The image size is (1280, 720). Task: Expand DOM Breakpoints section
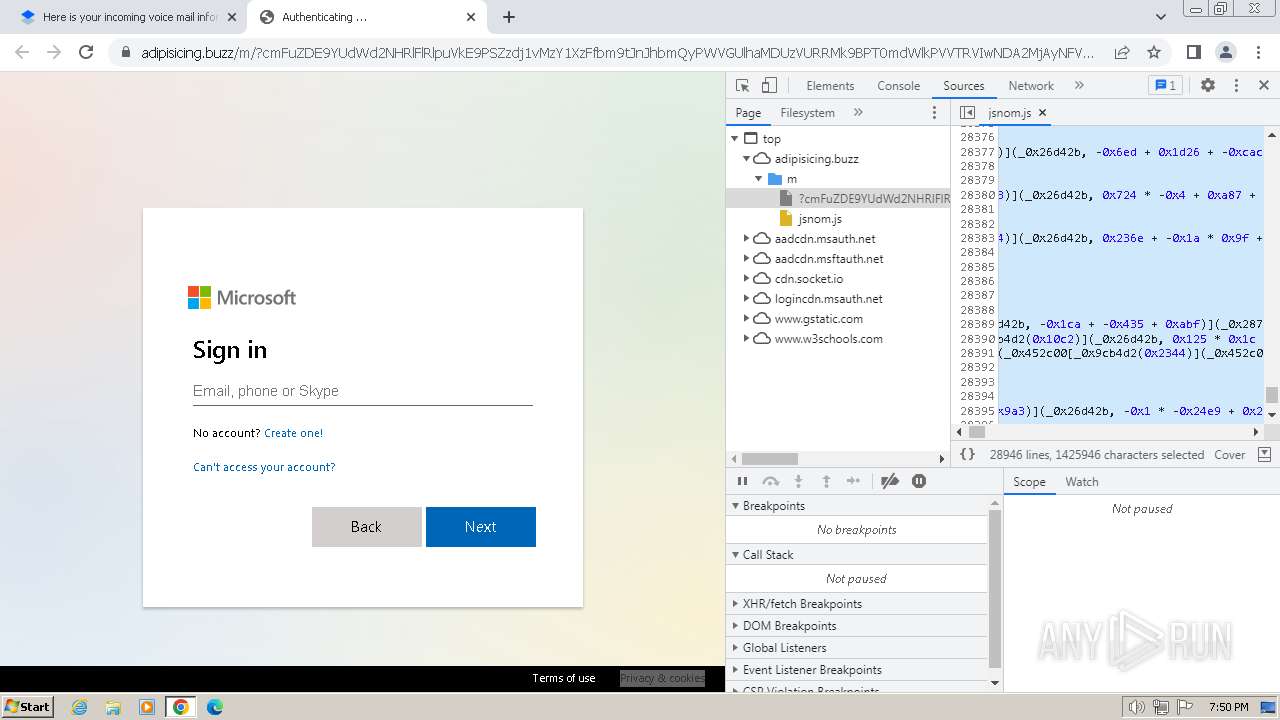click(x=857, y=626)
